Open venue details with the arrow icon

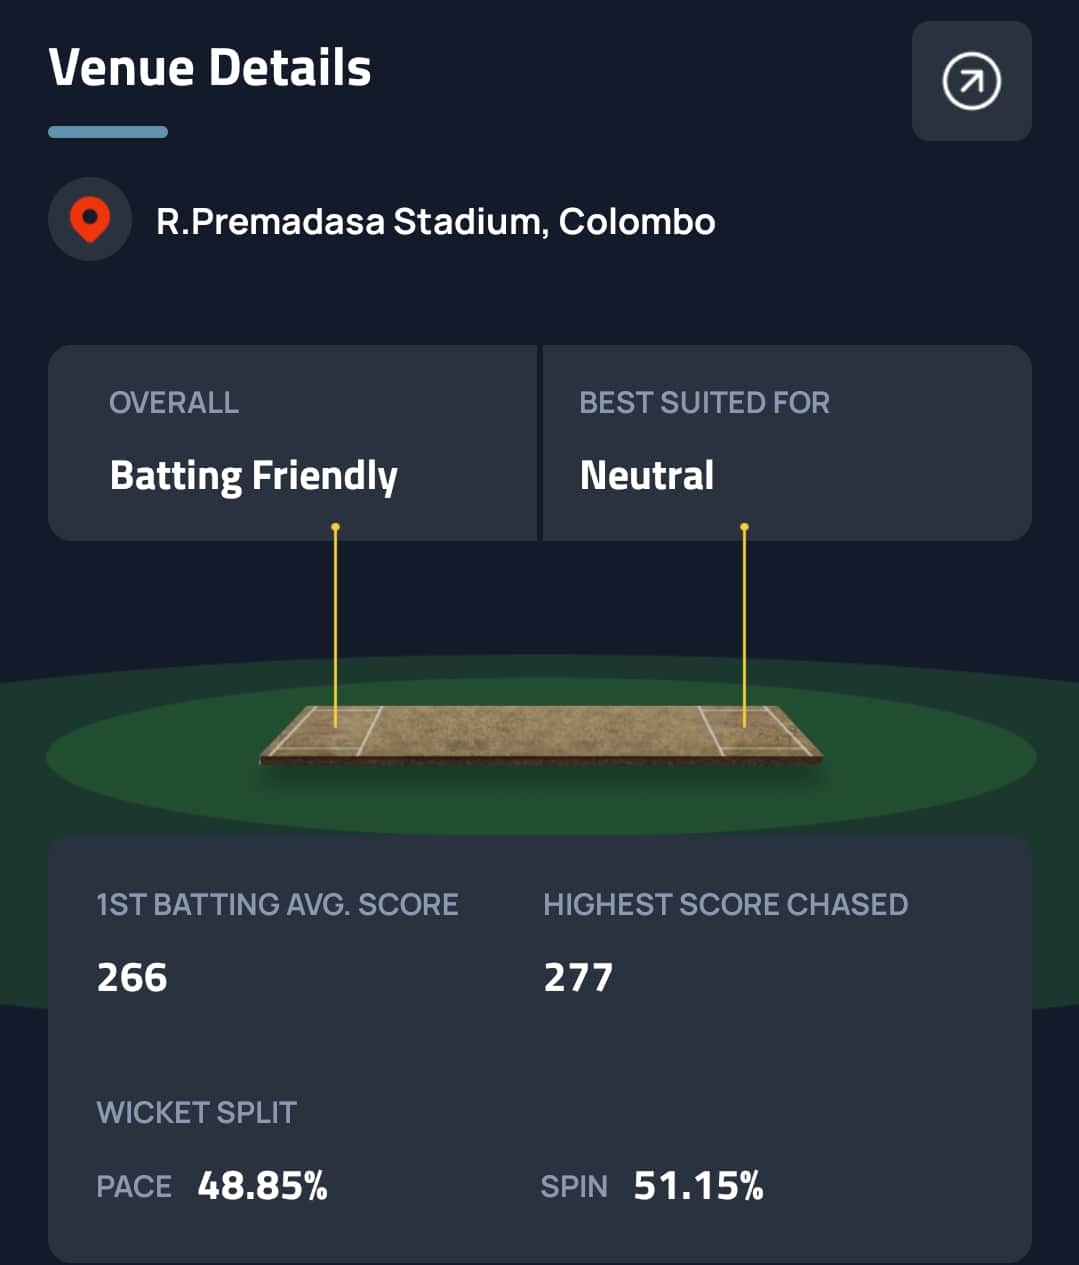(x=971, y=81)
